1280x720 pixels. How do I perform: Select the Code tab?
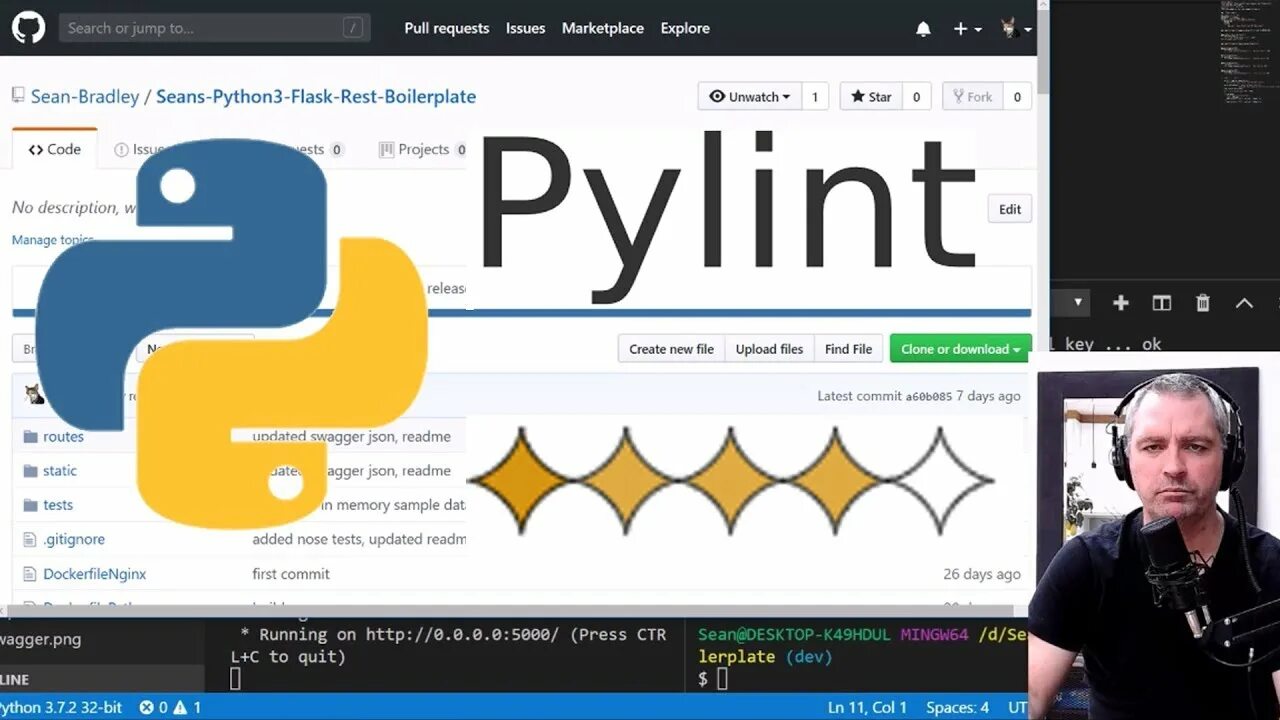pos(55,149)
